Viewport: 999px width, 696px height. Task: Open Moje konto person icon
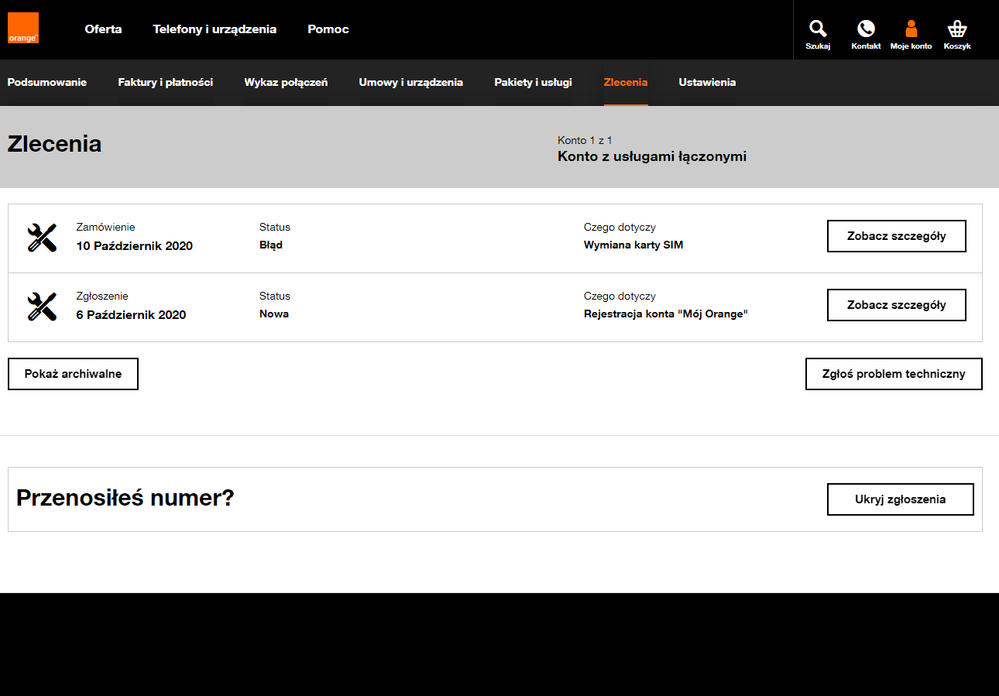click(910, 30)
